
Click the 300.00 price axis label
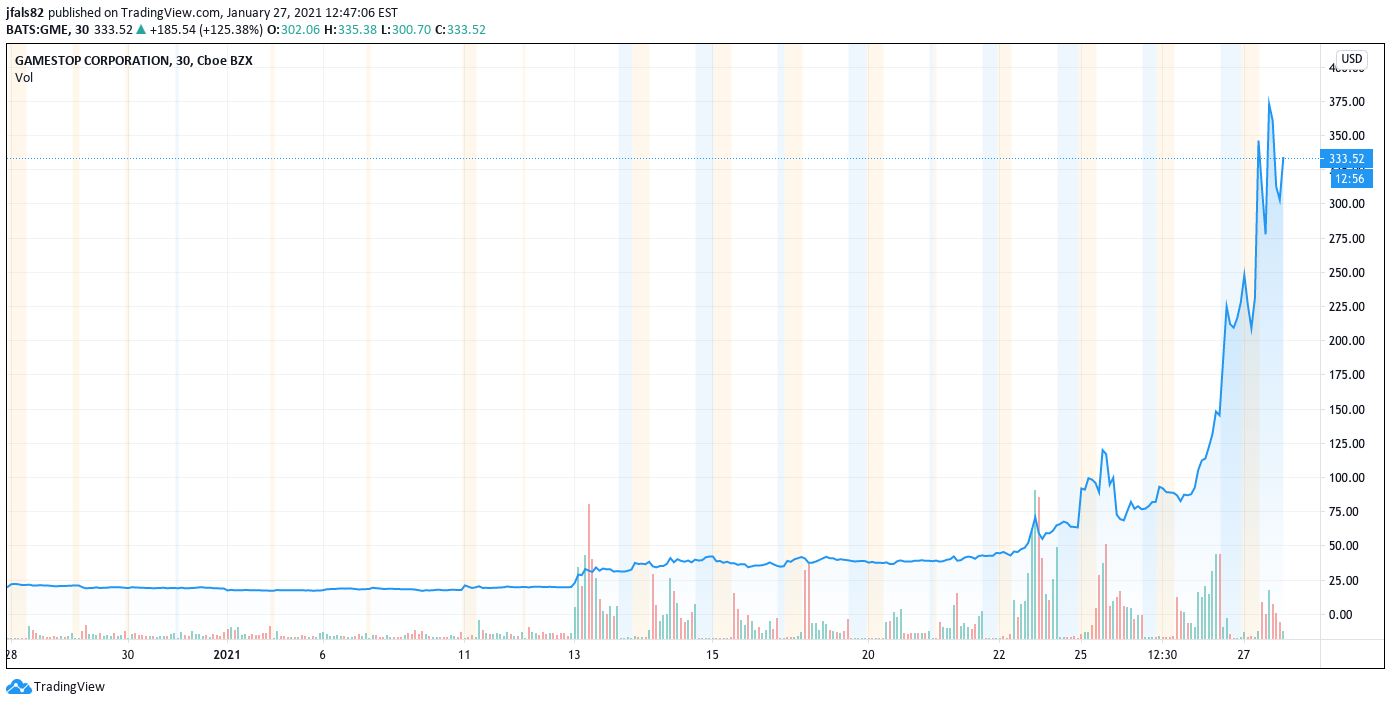tap(1346, 204)
